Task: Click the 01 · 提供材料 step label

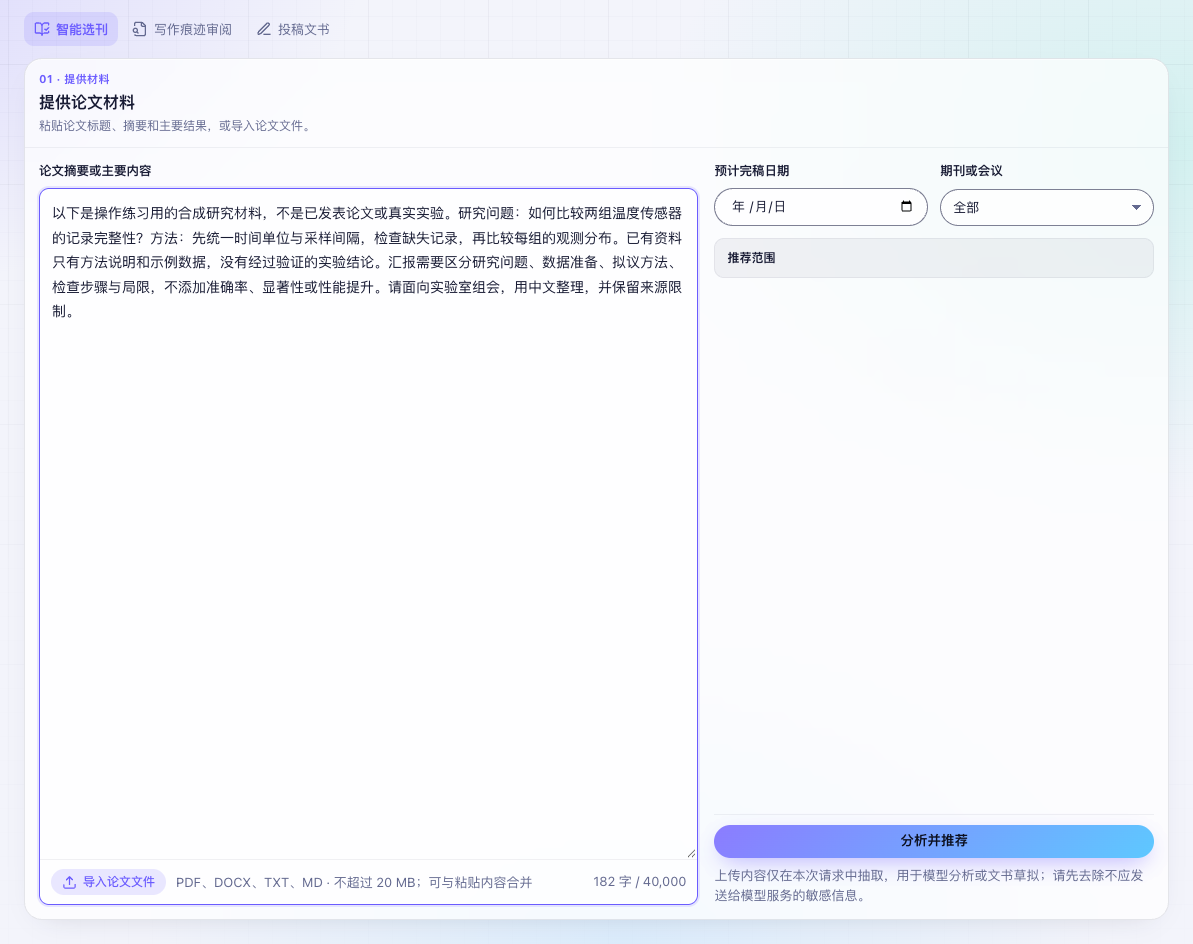Action: tap(75, 79)
